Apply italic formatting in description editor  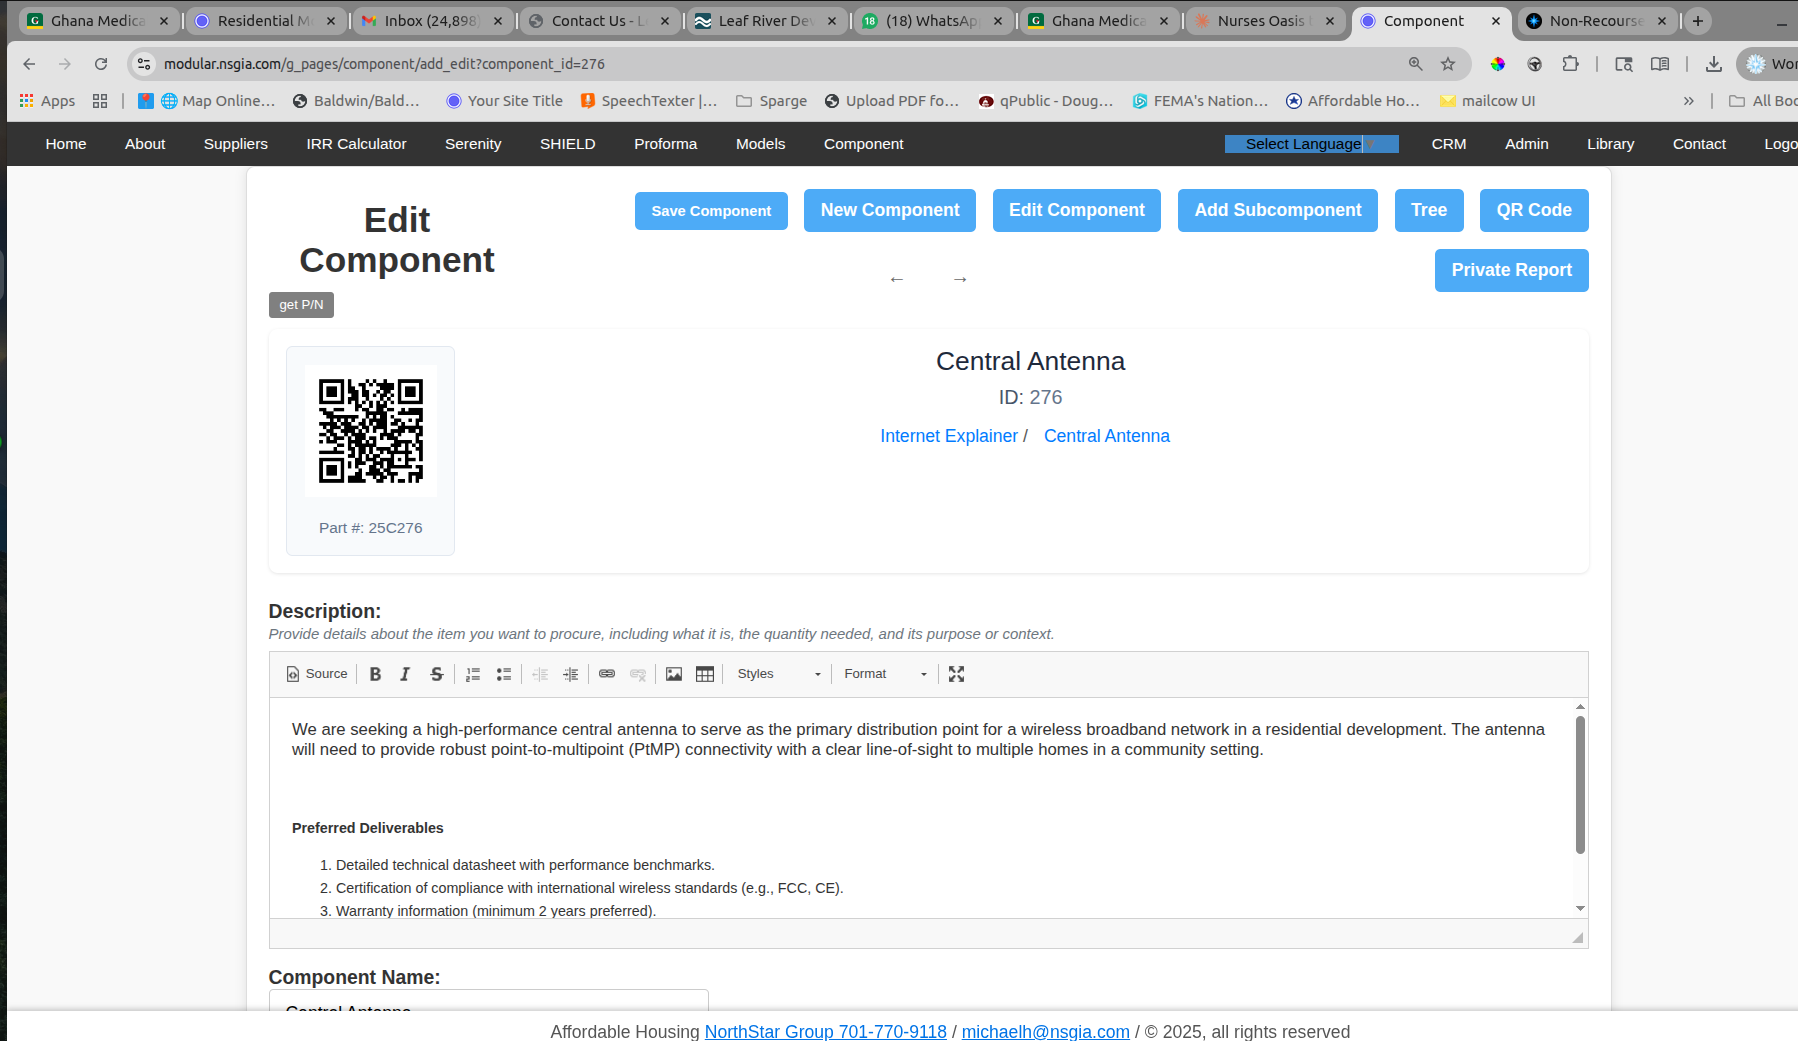(405, 674)
